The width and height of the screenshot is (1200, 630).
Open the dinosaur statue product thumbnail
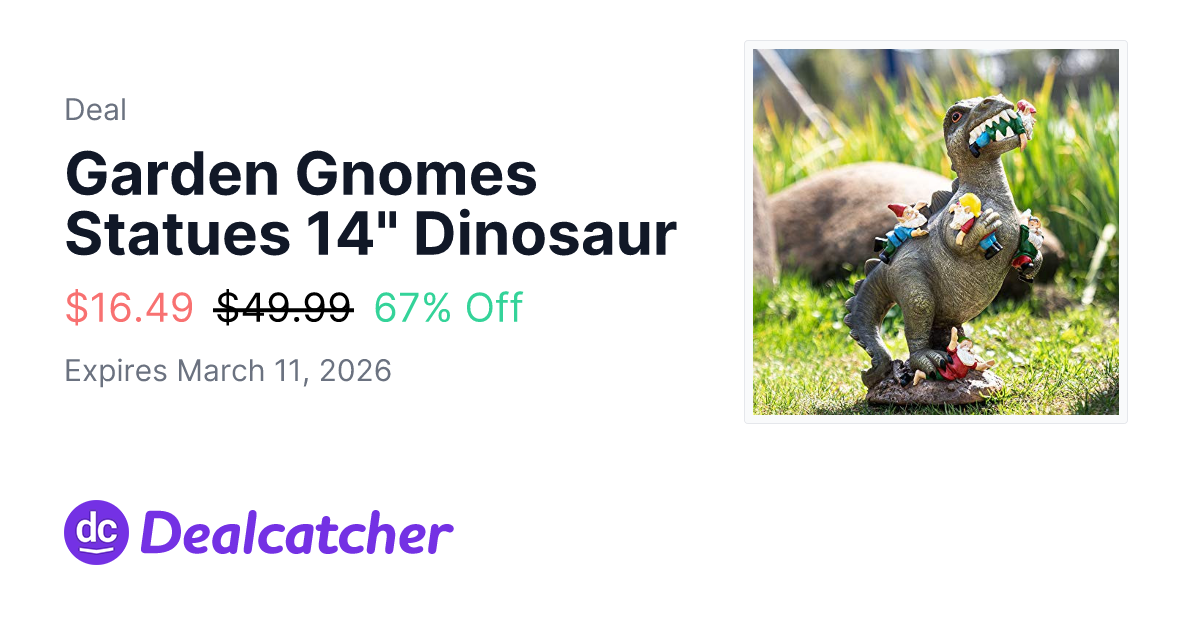point(935,232)
